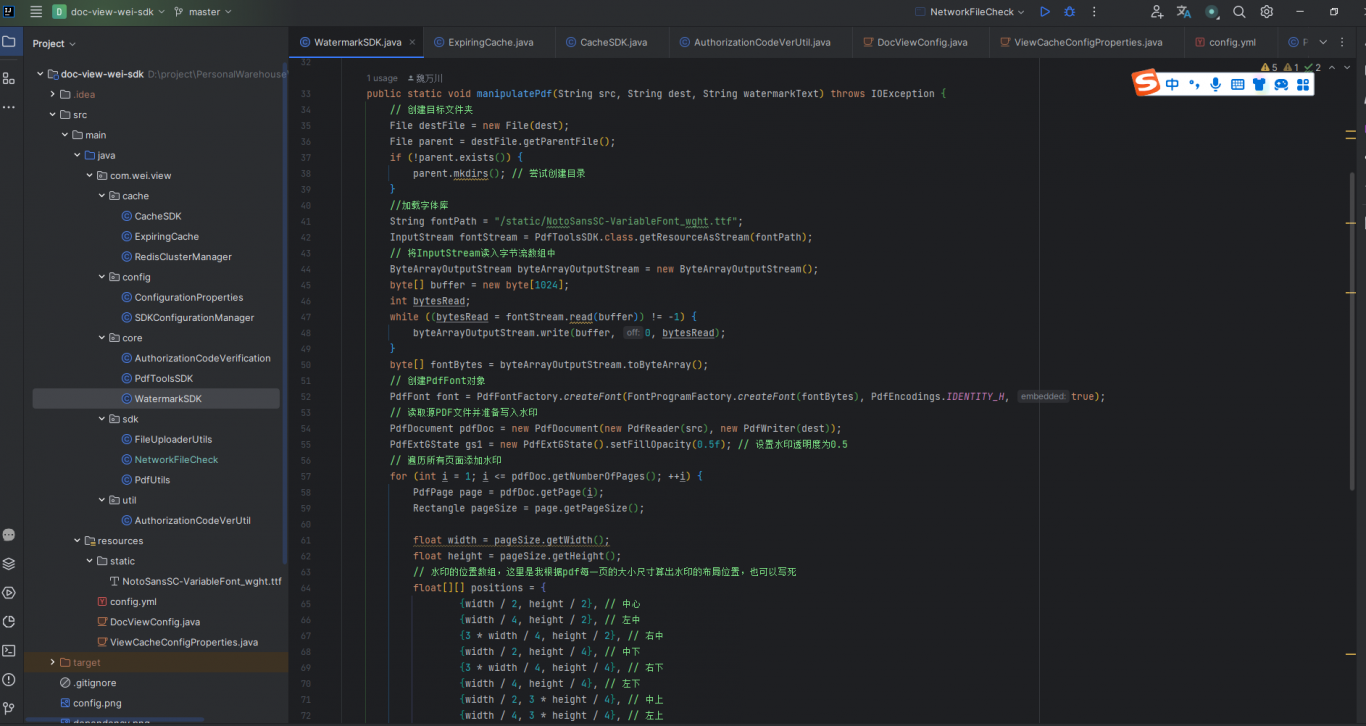1366x726 pixels.
Task: Click the Sogou input method logo
Action: (1146, 83)
